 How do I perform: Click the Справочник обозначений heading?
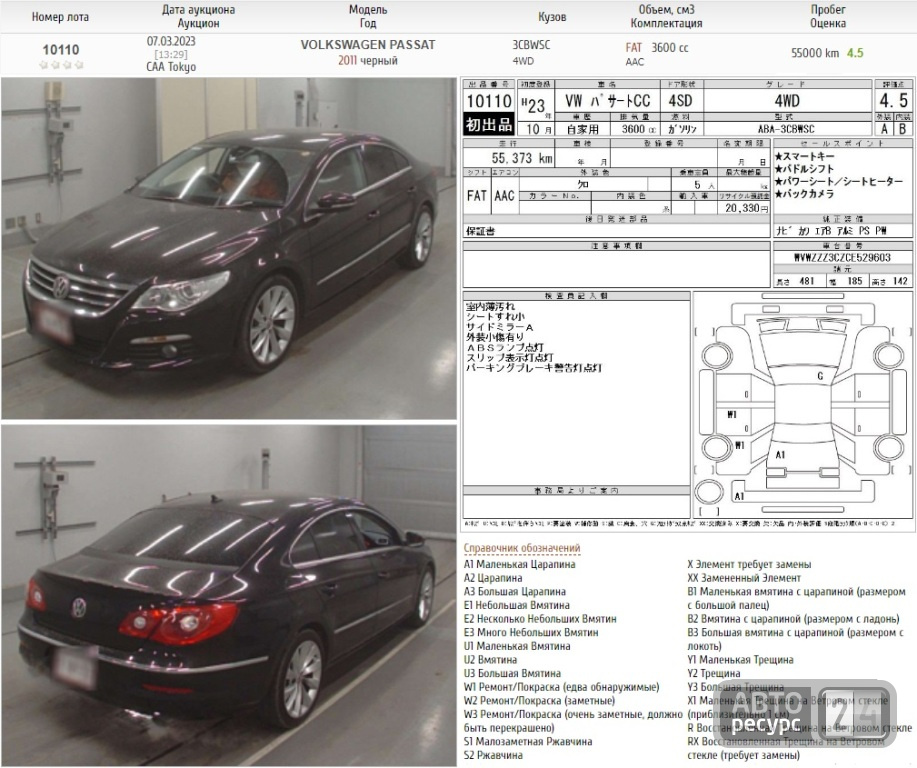[x=522, y=548]
